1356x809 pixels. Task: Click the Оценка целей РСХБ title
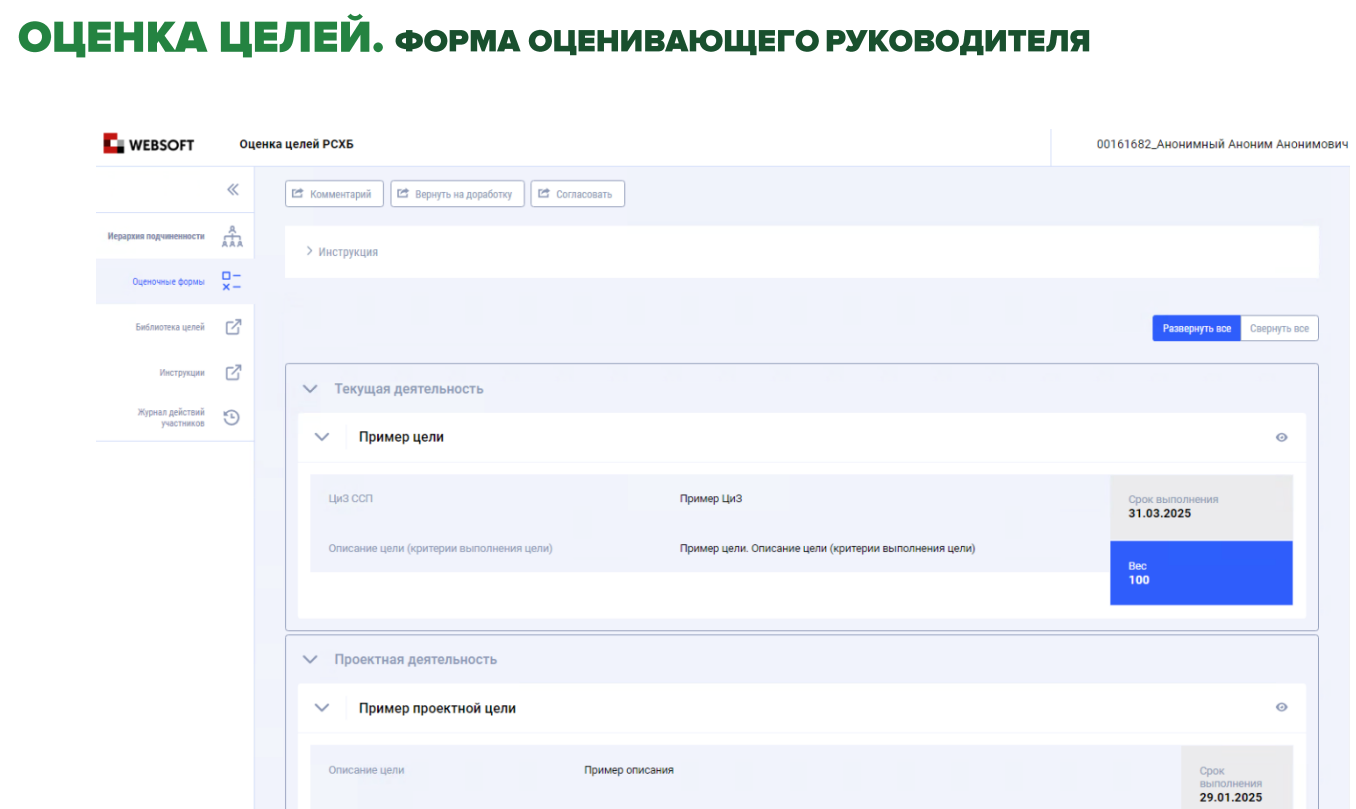[296, 144]
